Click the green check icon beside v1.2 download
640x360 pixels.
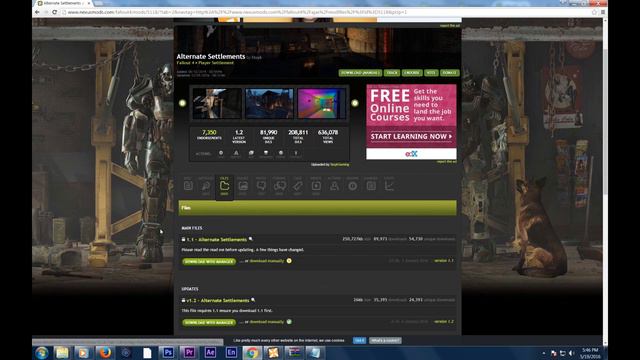tap(289, 322)
